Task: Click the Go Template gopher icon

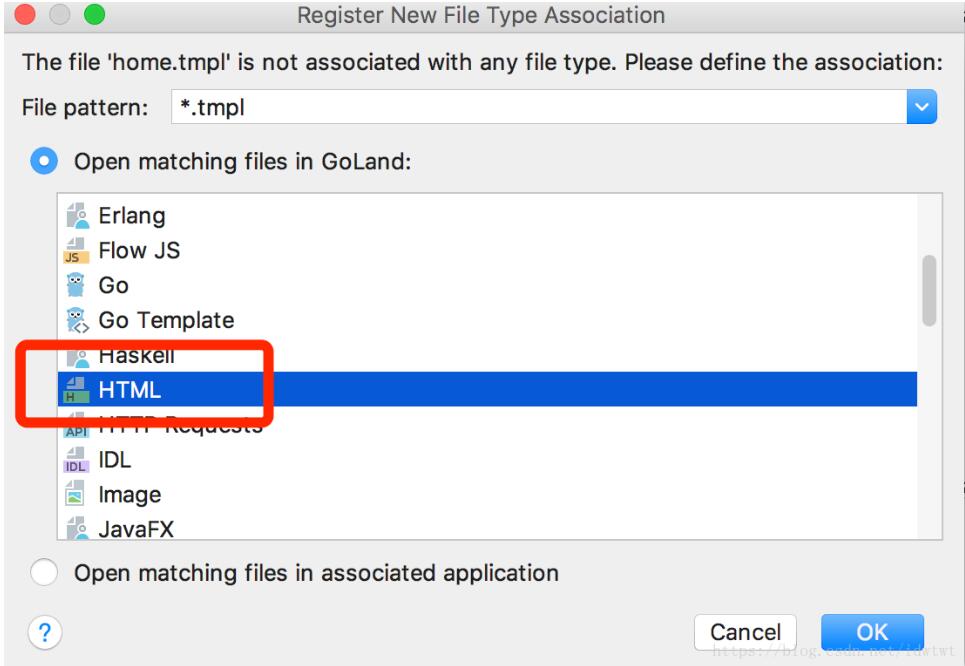Action: [x=76, y=321]
